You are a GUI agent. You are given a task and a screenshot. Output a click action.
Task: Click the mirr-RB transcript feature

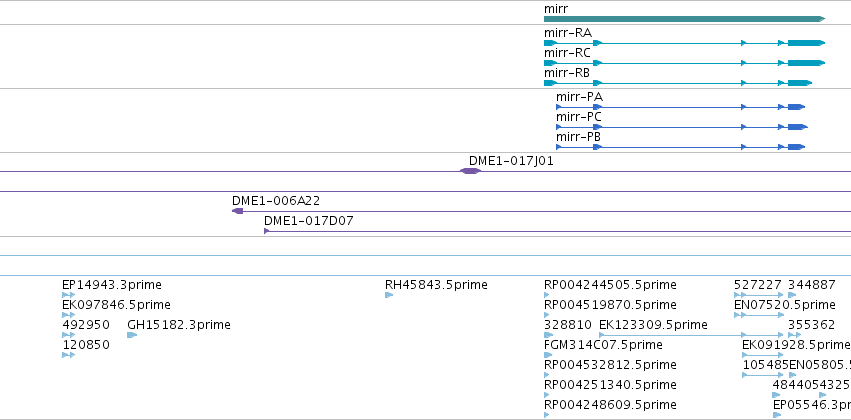(x=677, y=83)
